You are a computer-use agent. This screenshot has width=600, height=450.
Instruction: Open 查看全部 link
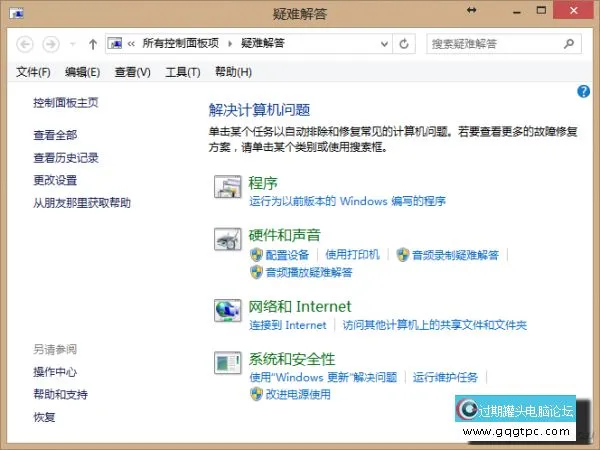click(x=55, y=135)
